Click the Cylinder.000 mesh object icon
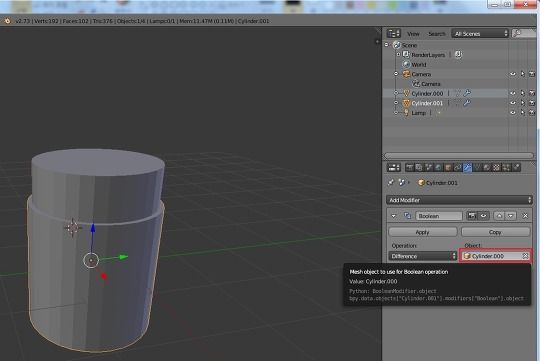540x361 pixels. click(406, 93)
